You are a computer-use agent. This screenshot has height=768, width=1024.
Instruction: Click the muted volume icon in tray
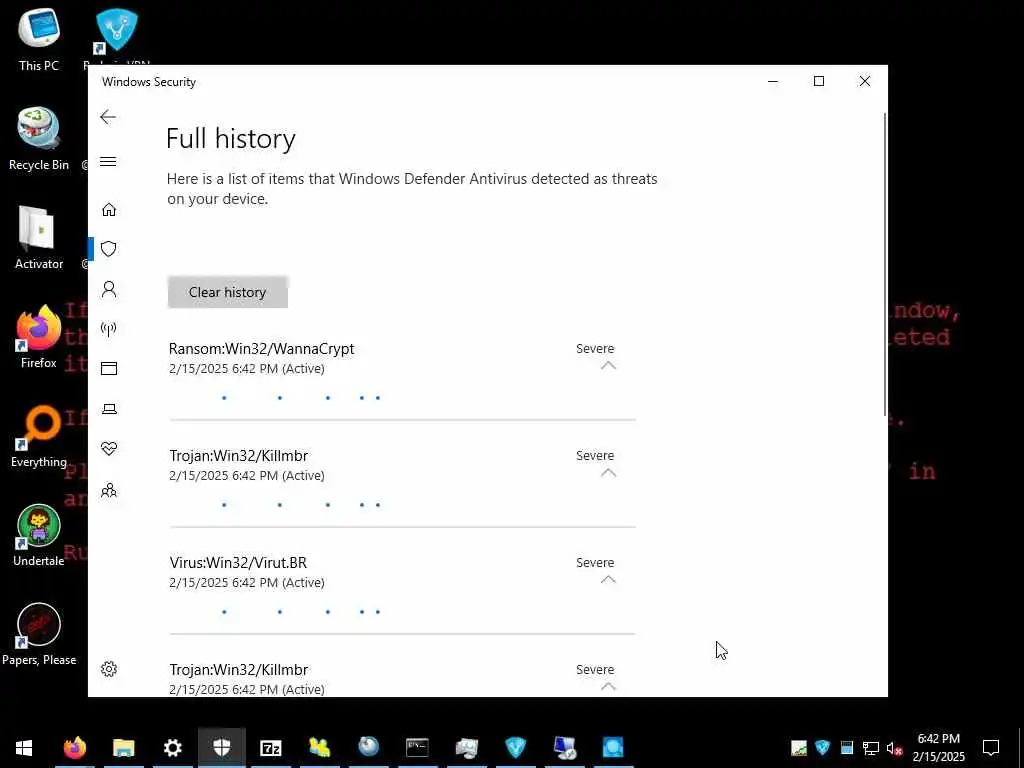[894, 748]
